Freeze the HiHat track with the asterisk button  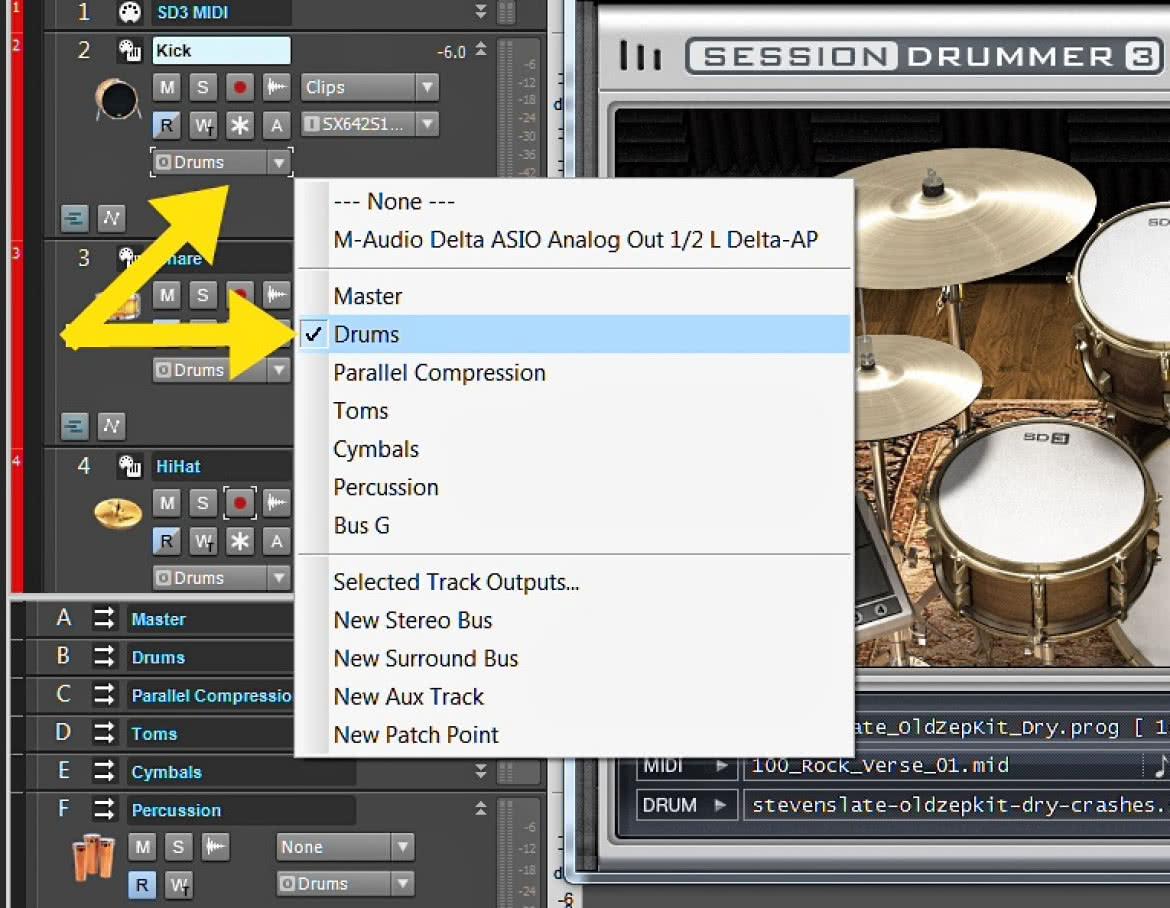(240, 541)
